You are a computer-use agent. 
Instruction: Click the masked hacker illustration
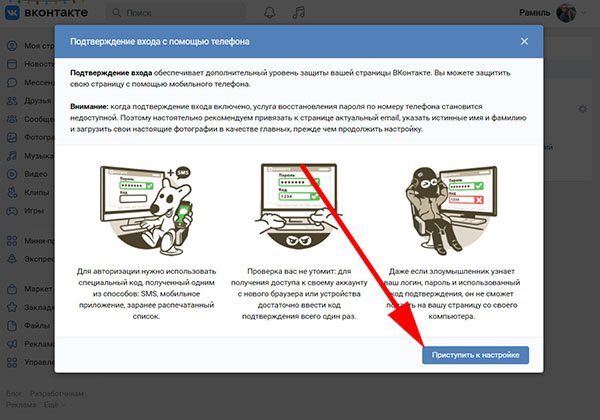(x=452, y=210)
